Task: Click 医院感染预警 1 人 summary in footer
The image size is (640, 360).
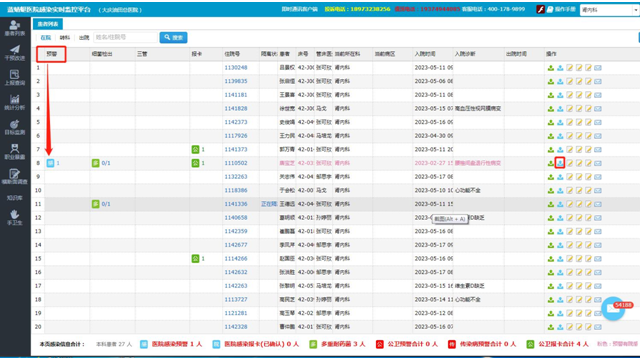Action: (171, 344)
